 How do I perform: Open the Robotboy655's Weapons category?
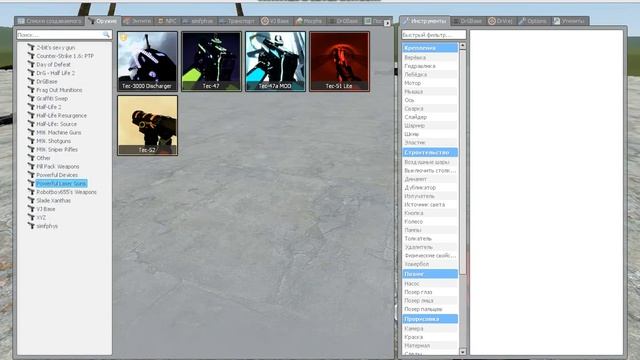tap(66, 192)
